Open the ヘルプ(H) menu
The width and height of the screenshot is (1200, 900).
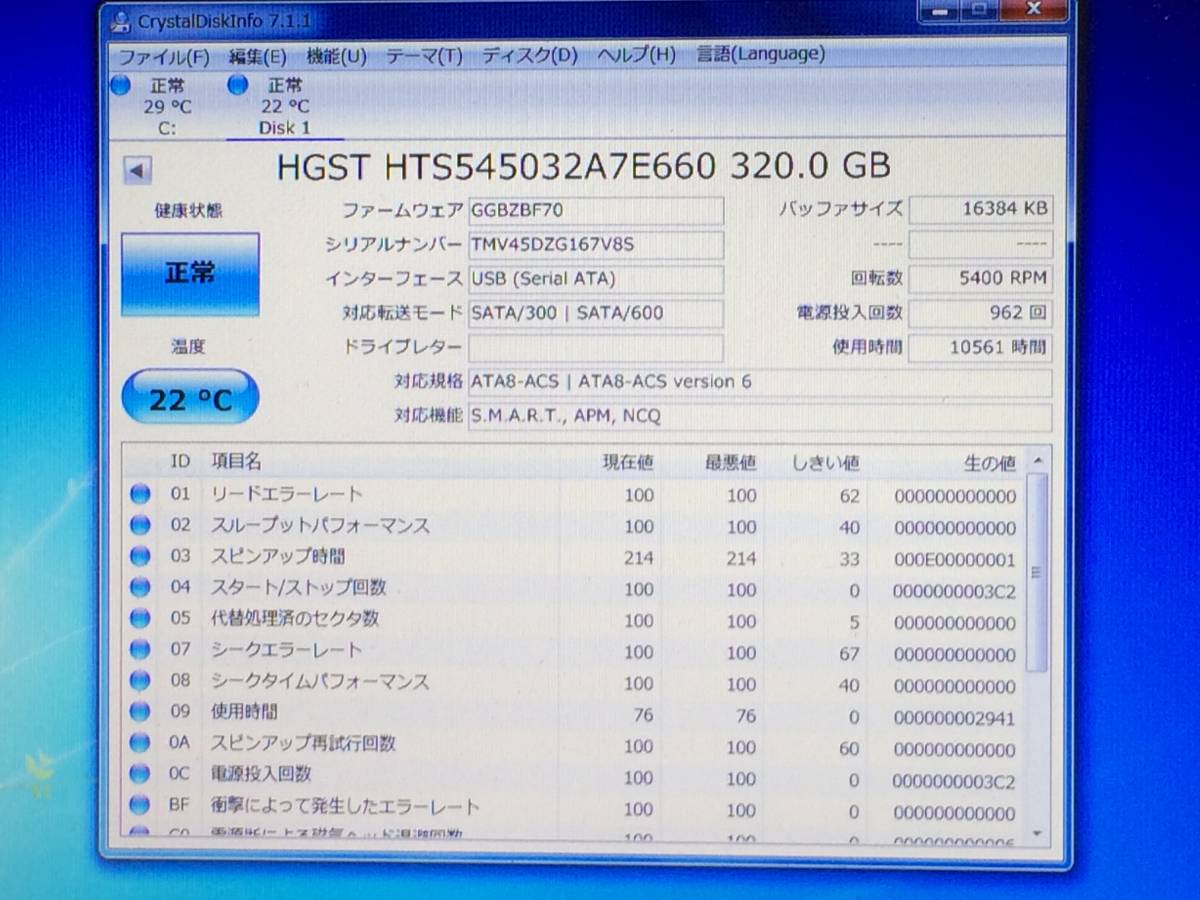click(x=636, y=54)
